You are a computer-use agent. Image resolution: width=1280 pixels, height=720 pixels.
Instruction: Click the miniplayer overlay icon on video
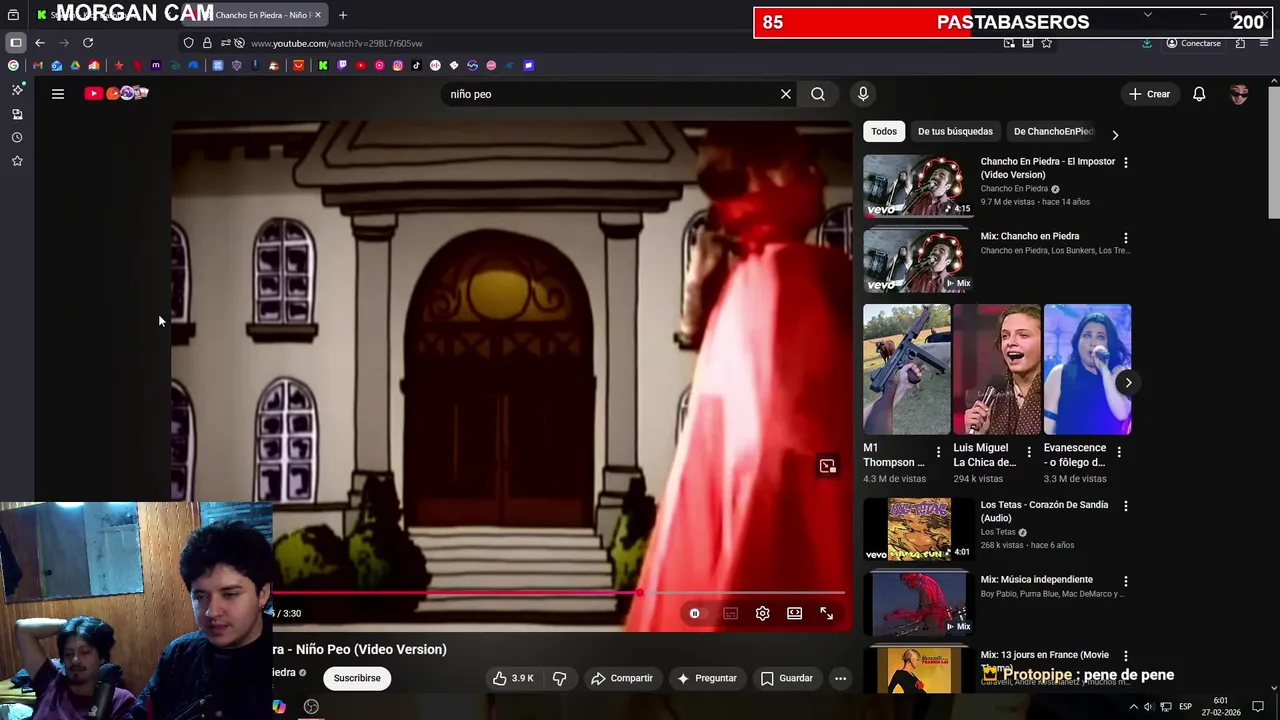coord(827,466)
